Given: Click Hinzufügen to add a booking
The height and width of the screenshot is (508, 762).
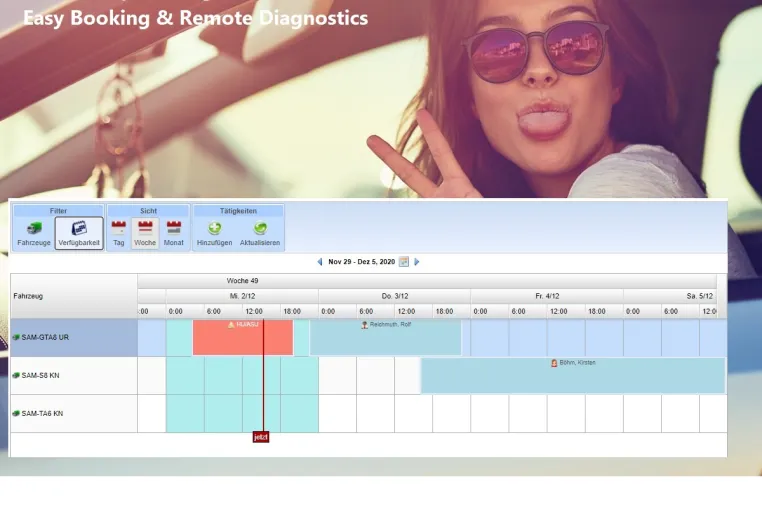Looking at the screenshot, I should point(214,233).
